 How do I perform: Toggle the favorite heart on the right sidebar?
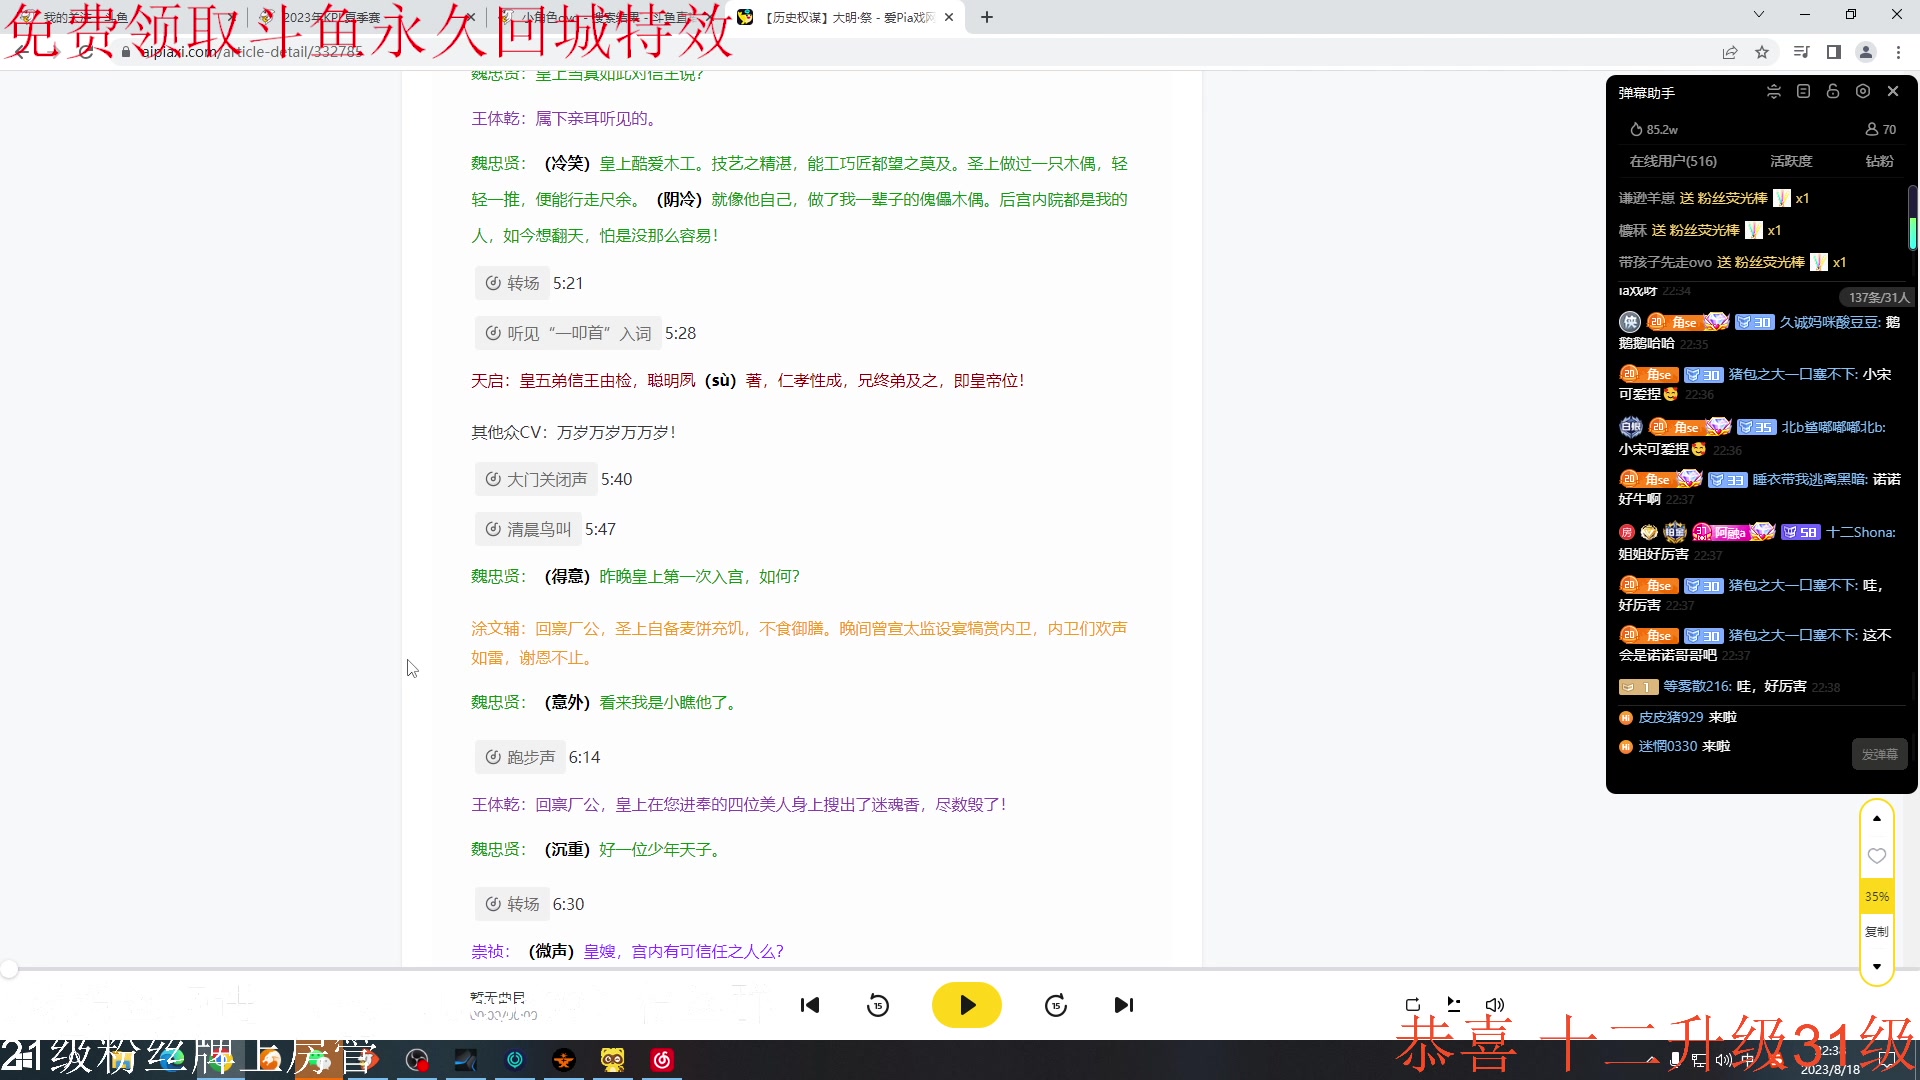point(1877,856)
